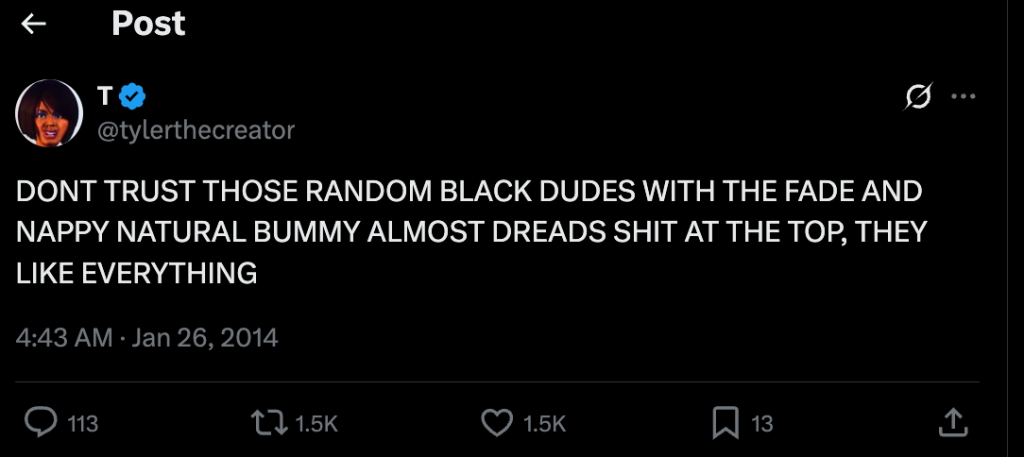Viewport: 1024px width, 457px height.
Task: Share the post with the upload arrow
Action: [953, 423]
